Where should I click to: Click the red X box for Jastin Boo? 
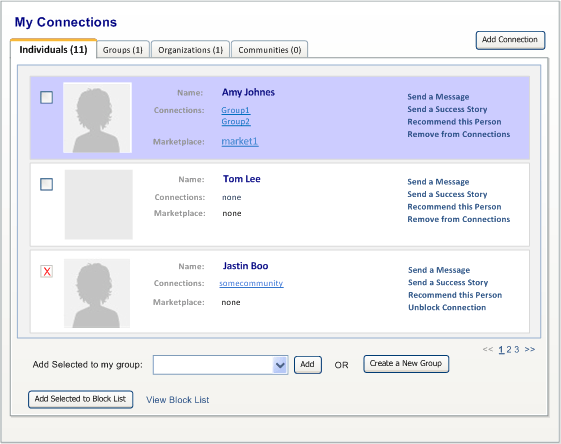[47, 272]
